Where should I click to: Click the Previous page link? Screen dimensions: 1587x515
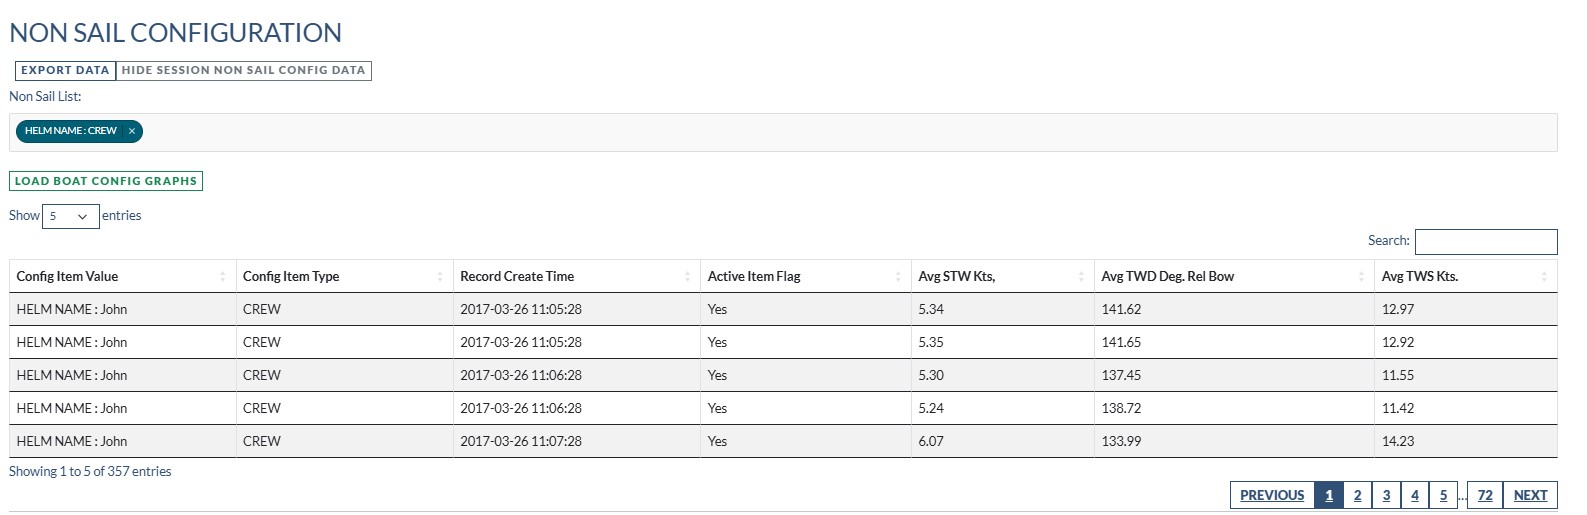point(1272,495)
